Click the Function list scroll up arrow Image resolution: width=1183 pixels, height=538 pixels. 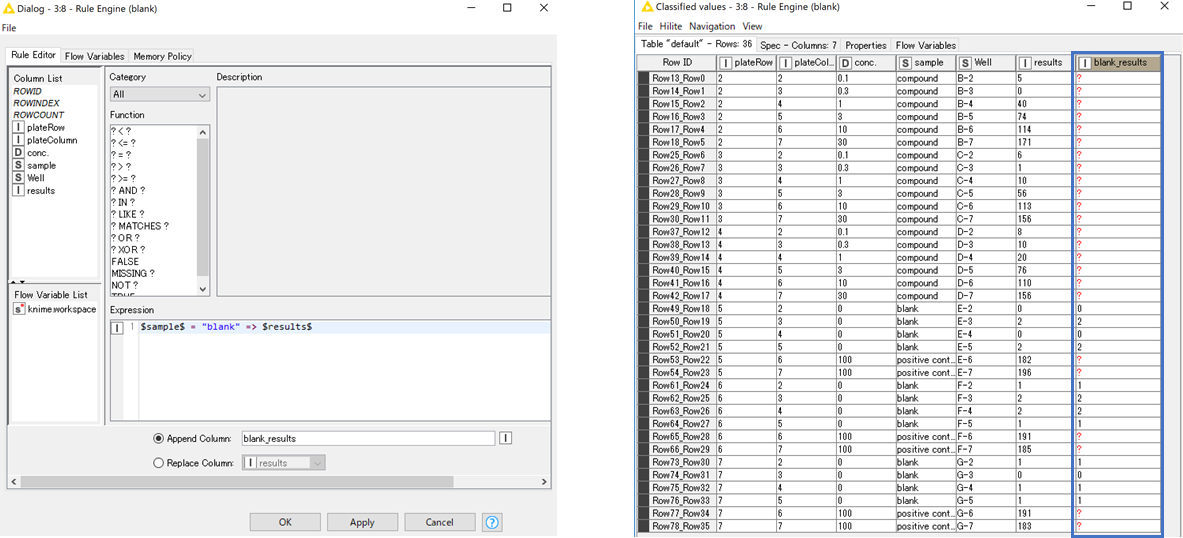coord(202,133)
